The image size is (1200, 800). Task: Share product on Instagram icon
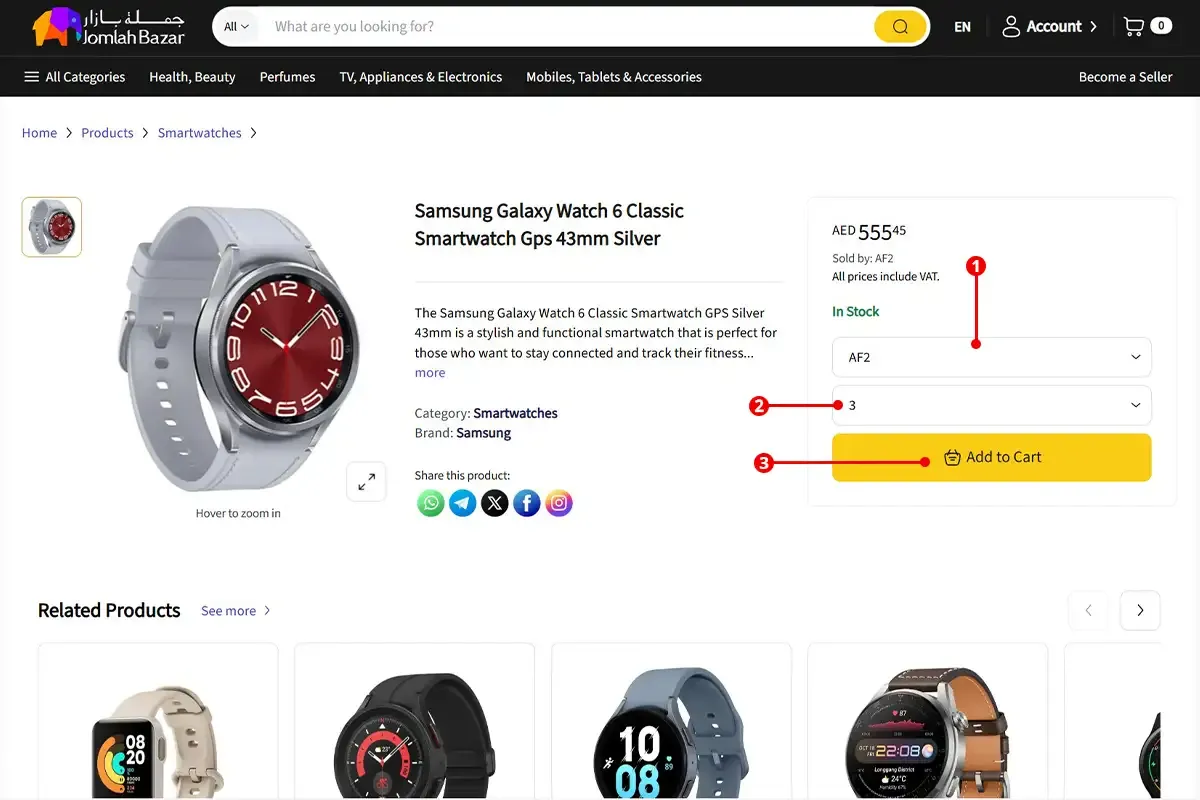coord(559,502)
